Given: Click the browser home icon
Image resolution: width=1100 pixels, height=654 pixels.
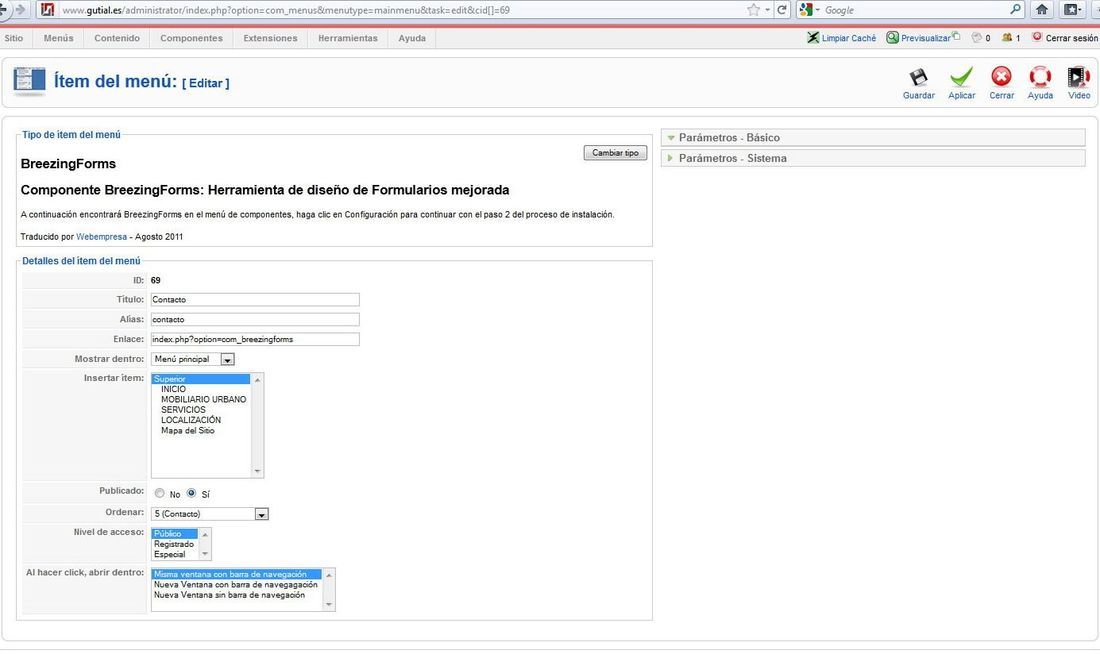Looking at the screenshot, I should (1042, 10).
